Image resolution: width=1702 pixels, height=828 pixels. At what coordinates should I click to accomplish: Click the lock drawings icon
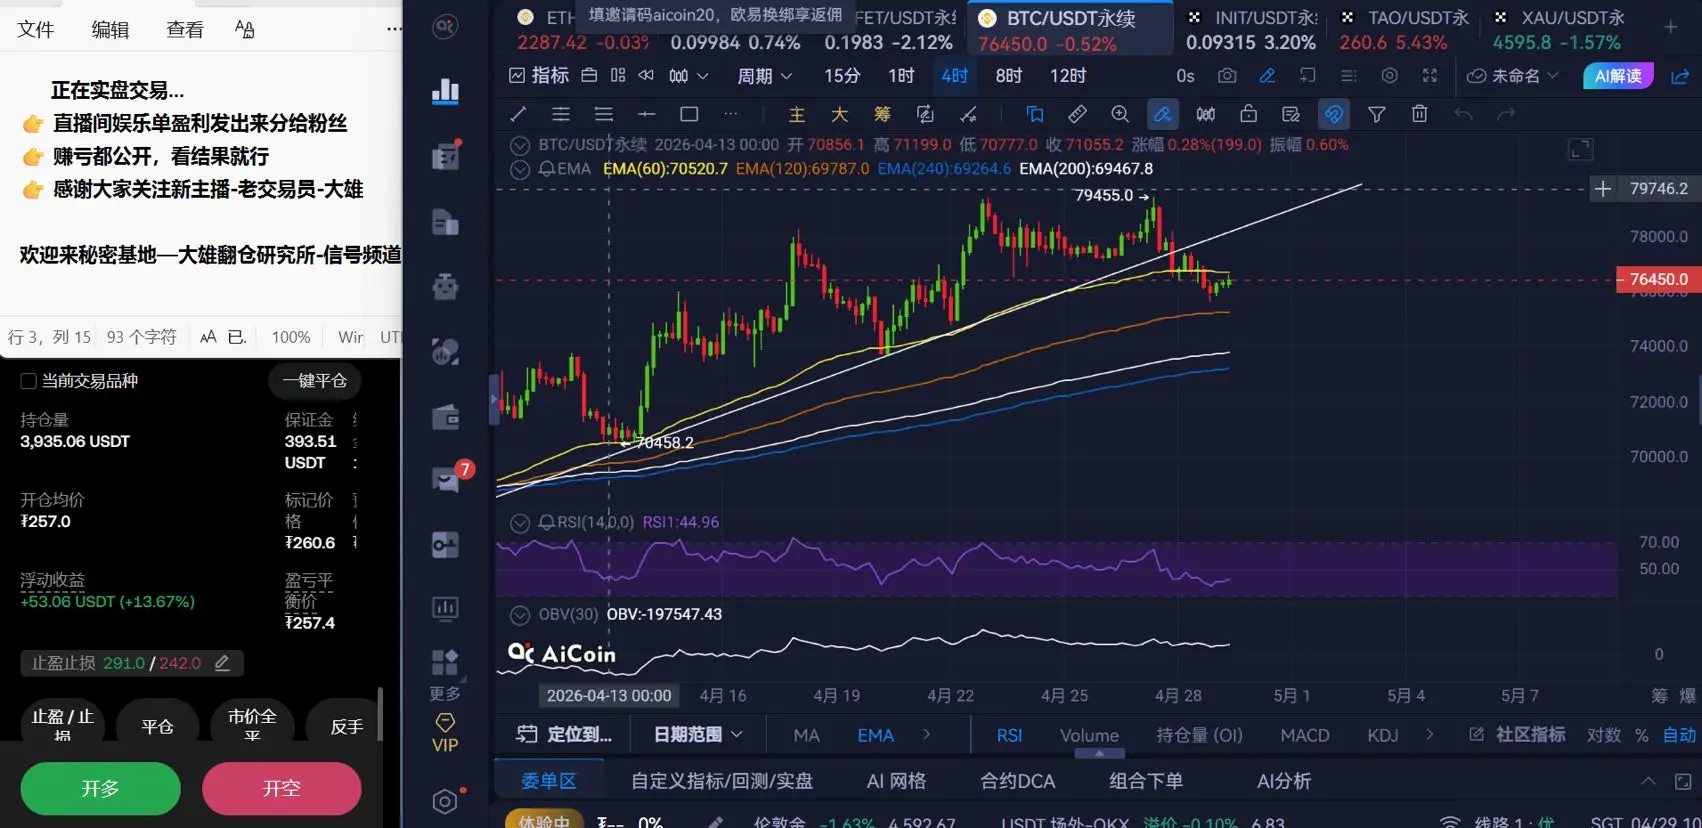pos(1248,114)
